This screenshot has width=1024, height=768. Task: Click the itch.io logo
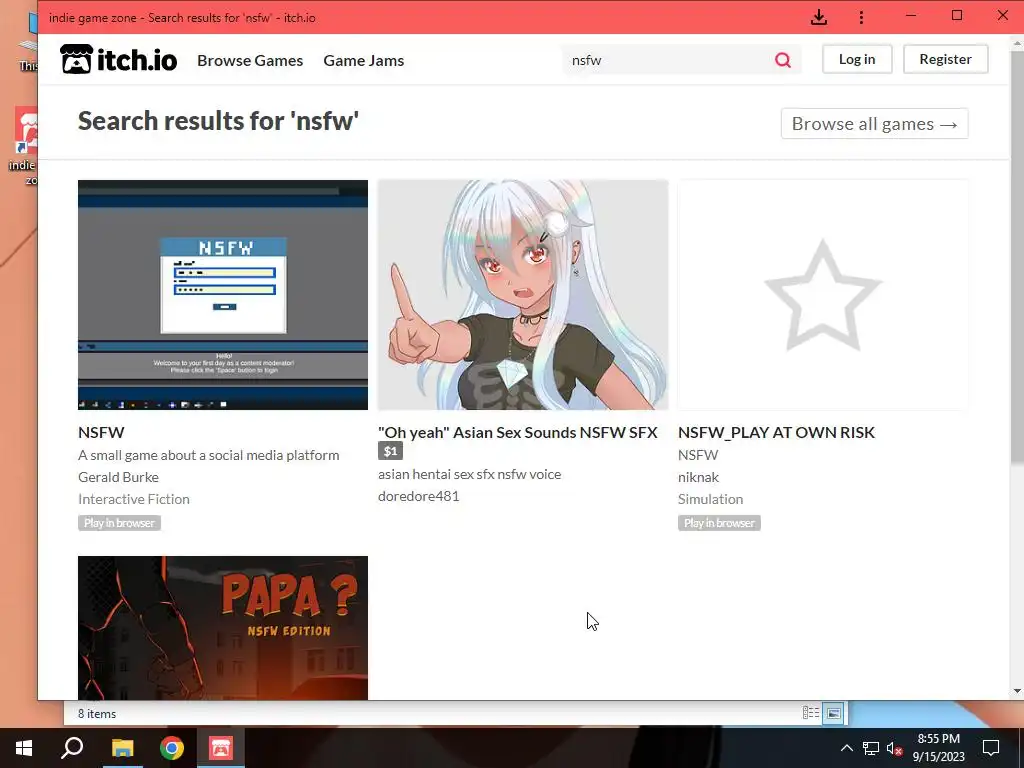118,59
